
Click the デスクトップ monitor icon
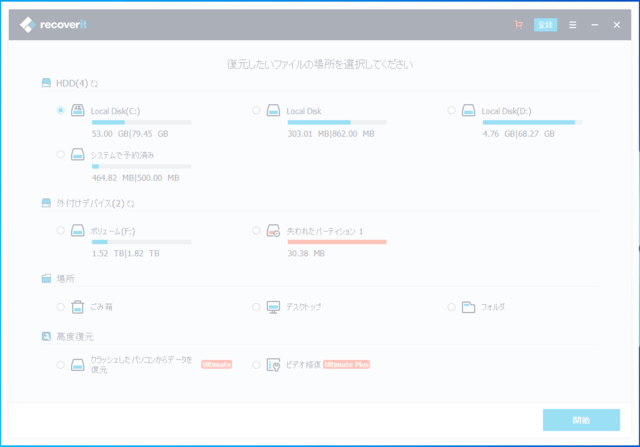(273, 307)
